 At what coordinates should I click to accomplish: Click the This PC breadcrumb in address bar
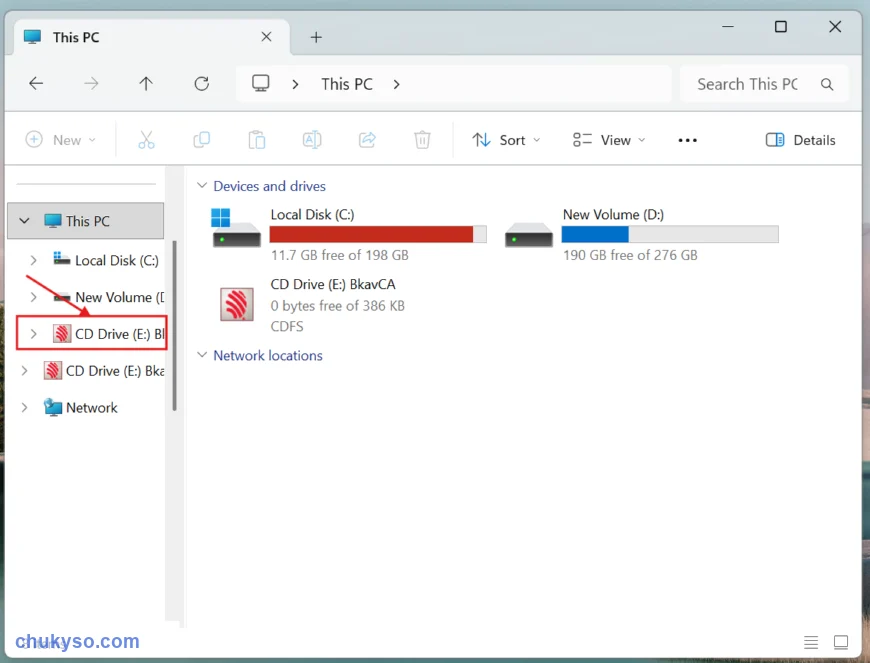(x=347, y=84)
